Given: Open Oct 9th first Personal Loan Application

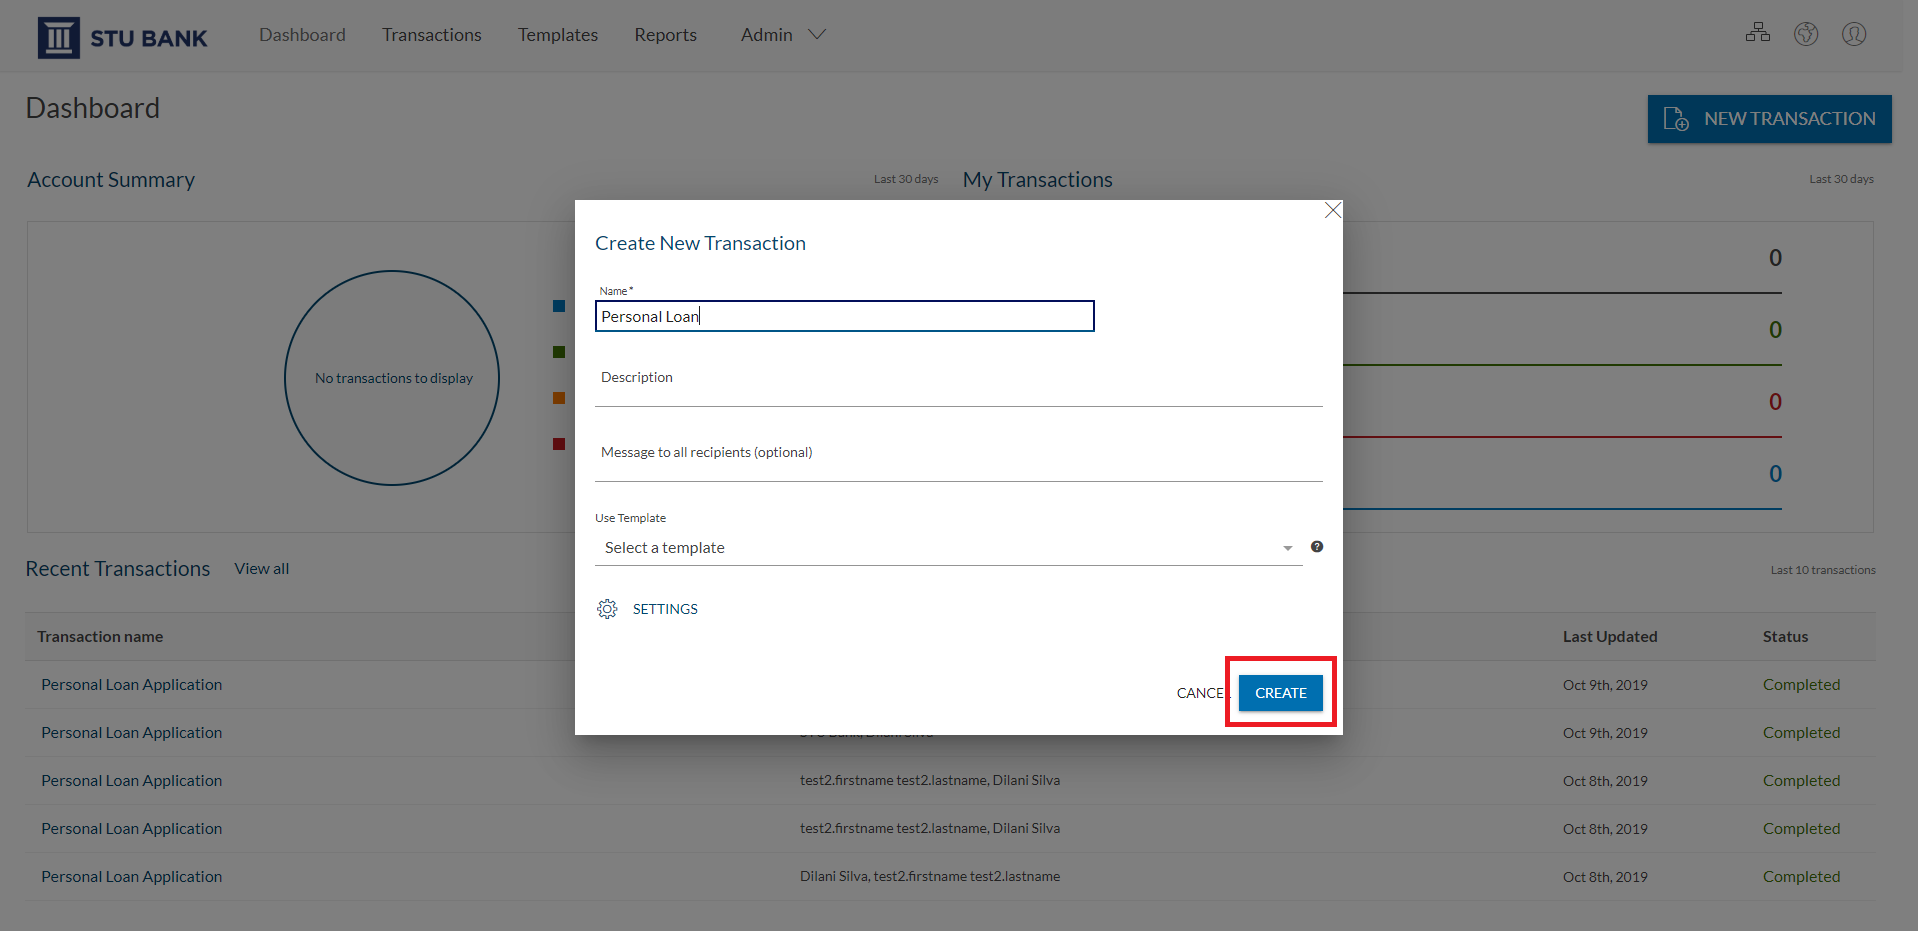Looking at the screenshot, I should coord(132,685).
